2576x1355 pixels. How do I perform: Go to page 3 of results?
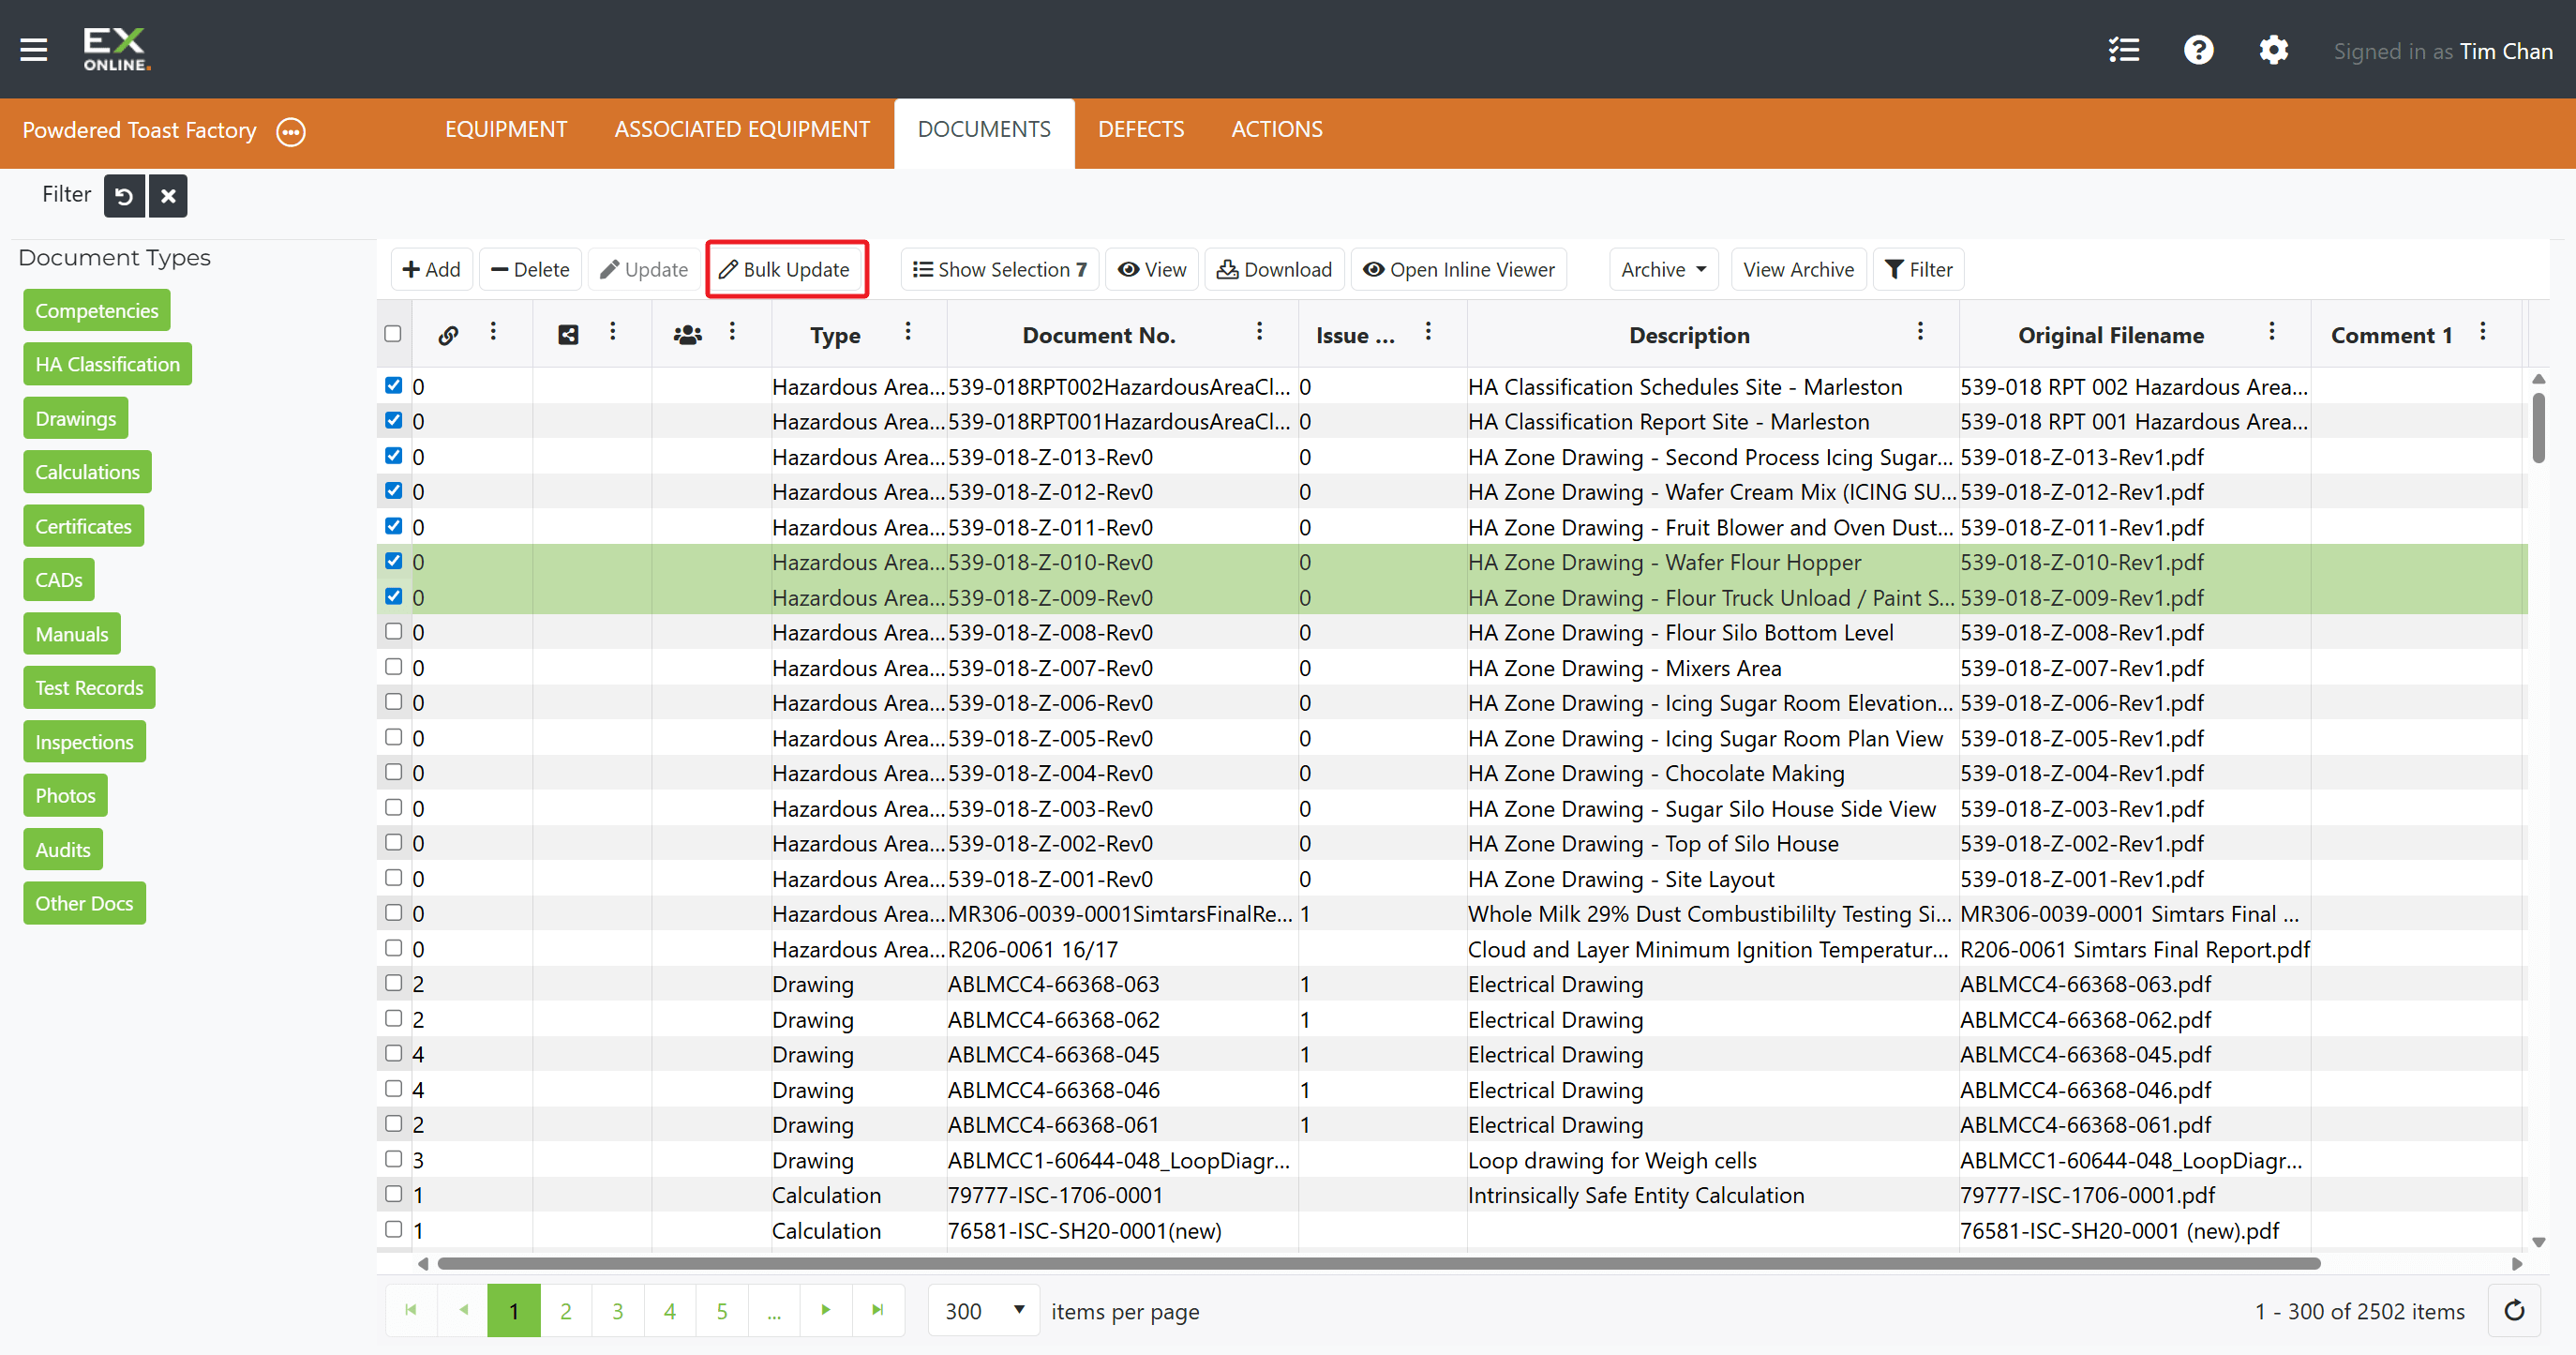coord(618,1310)
